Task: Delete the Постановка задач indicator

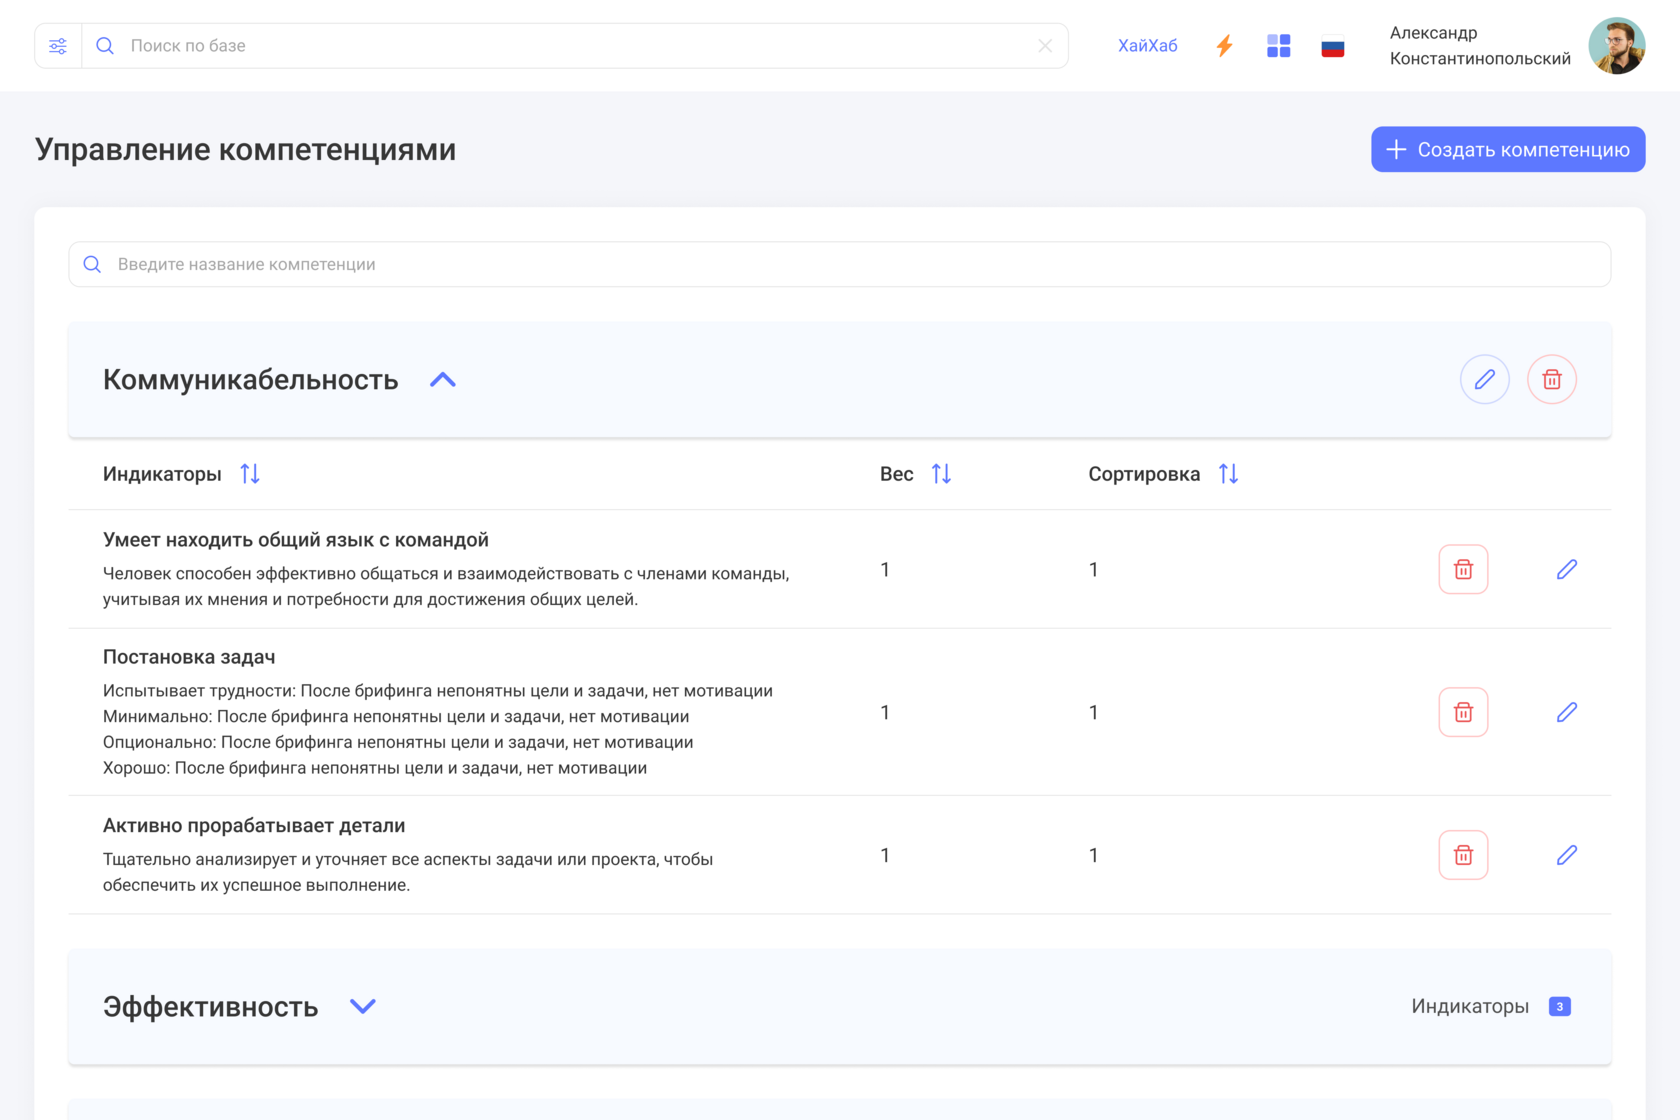Action: [1463, 712]
